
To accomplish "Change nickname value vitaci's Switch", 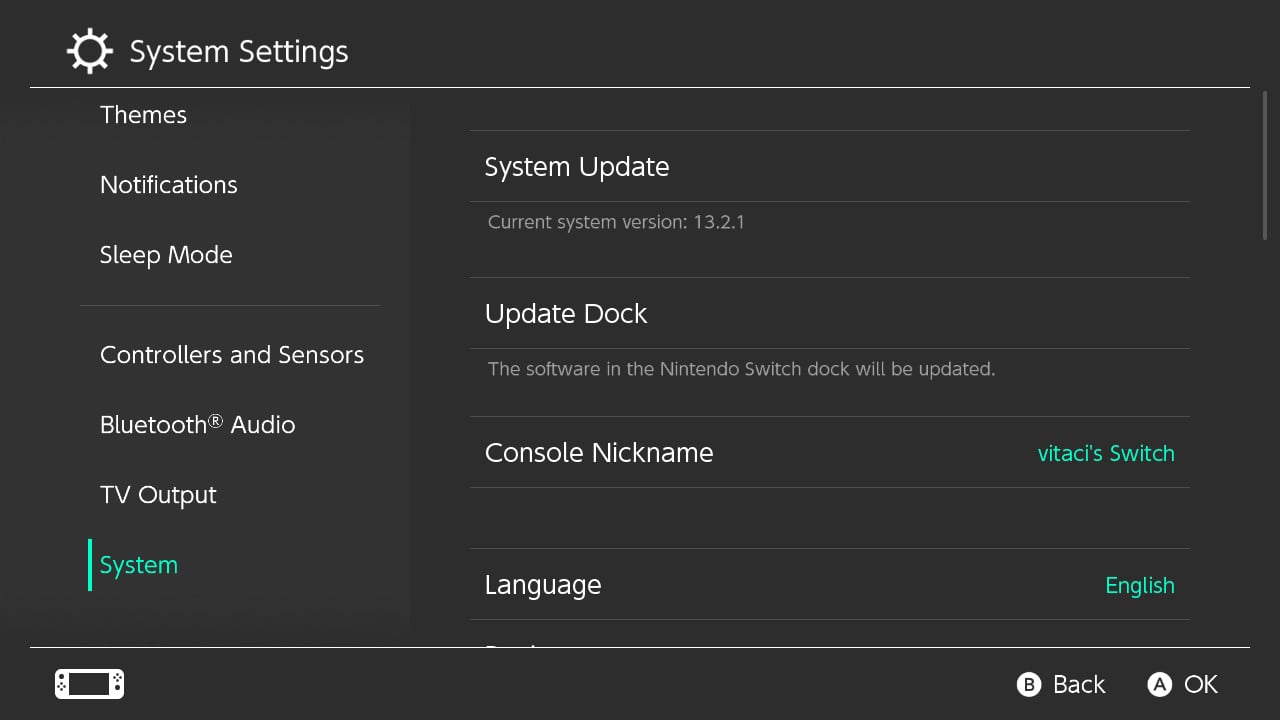I will pos(1106,453).
